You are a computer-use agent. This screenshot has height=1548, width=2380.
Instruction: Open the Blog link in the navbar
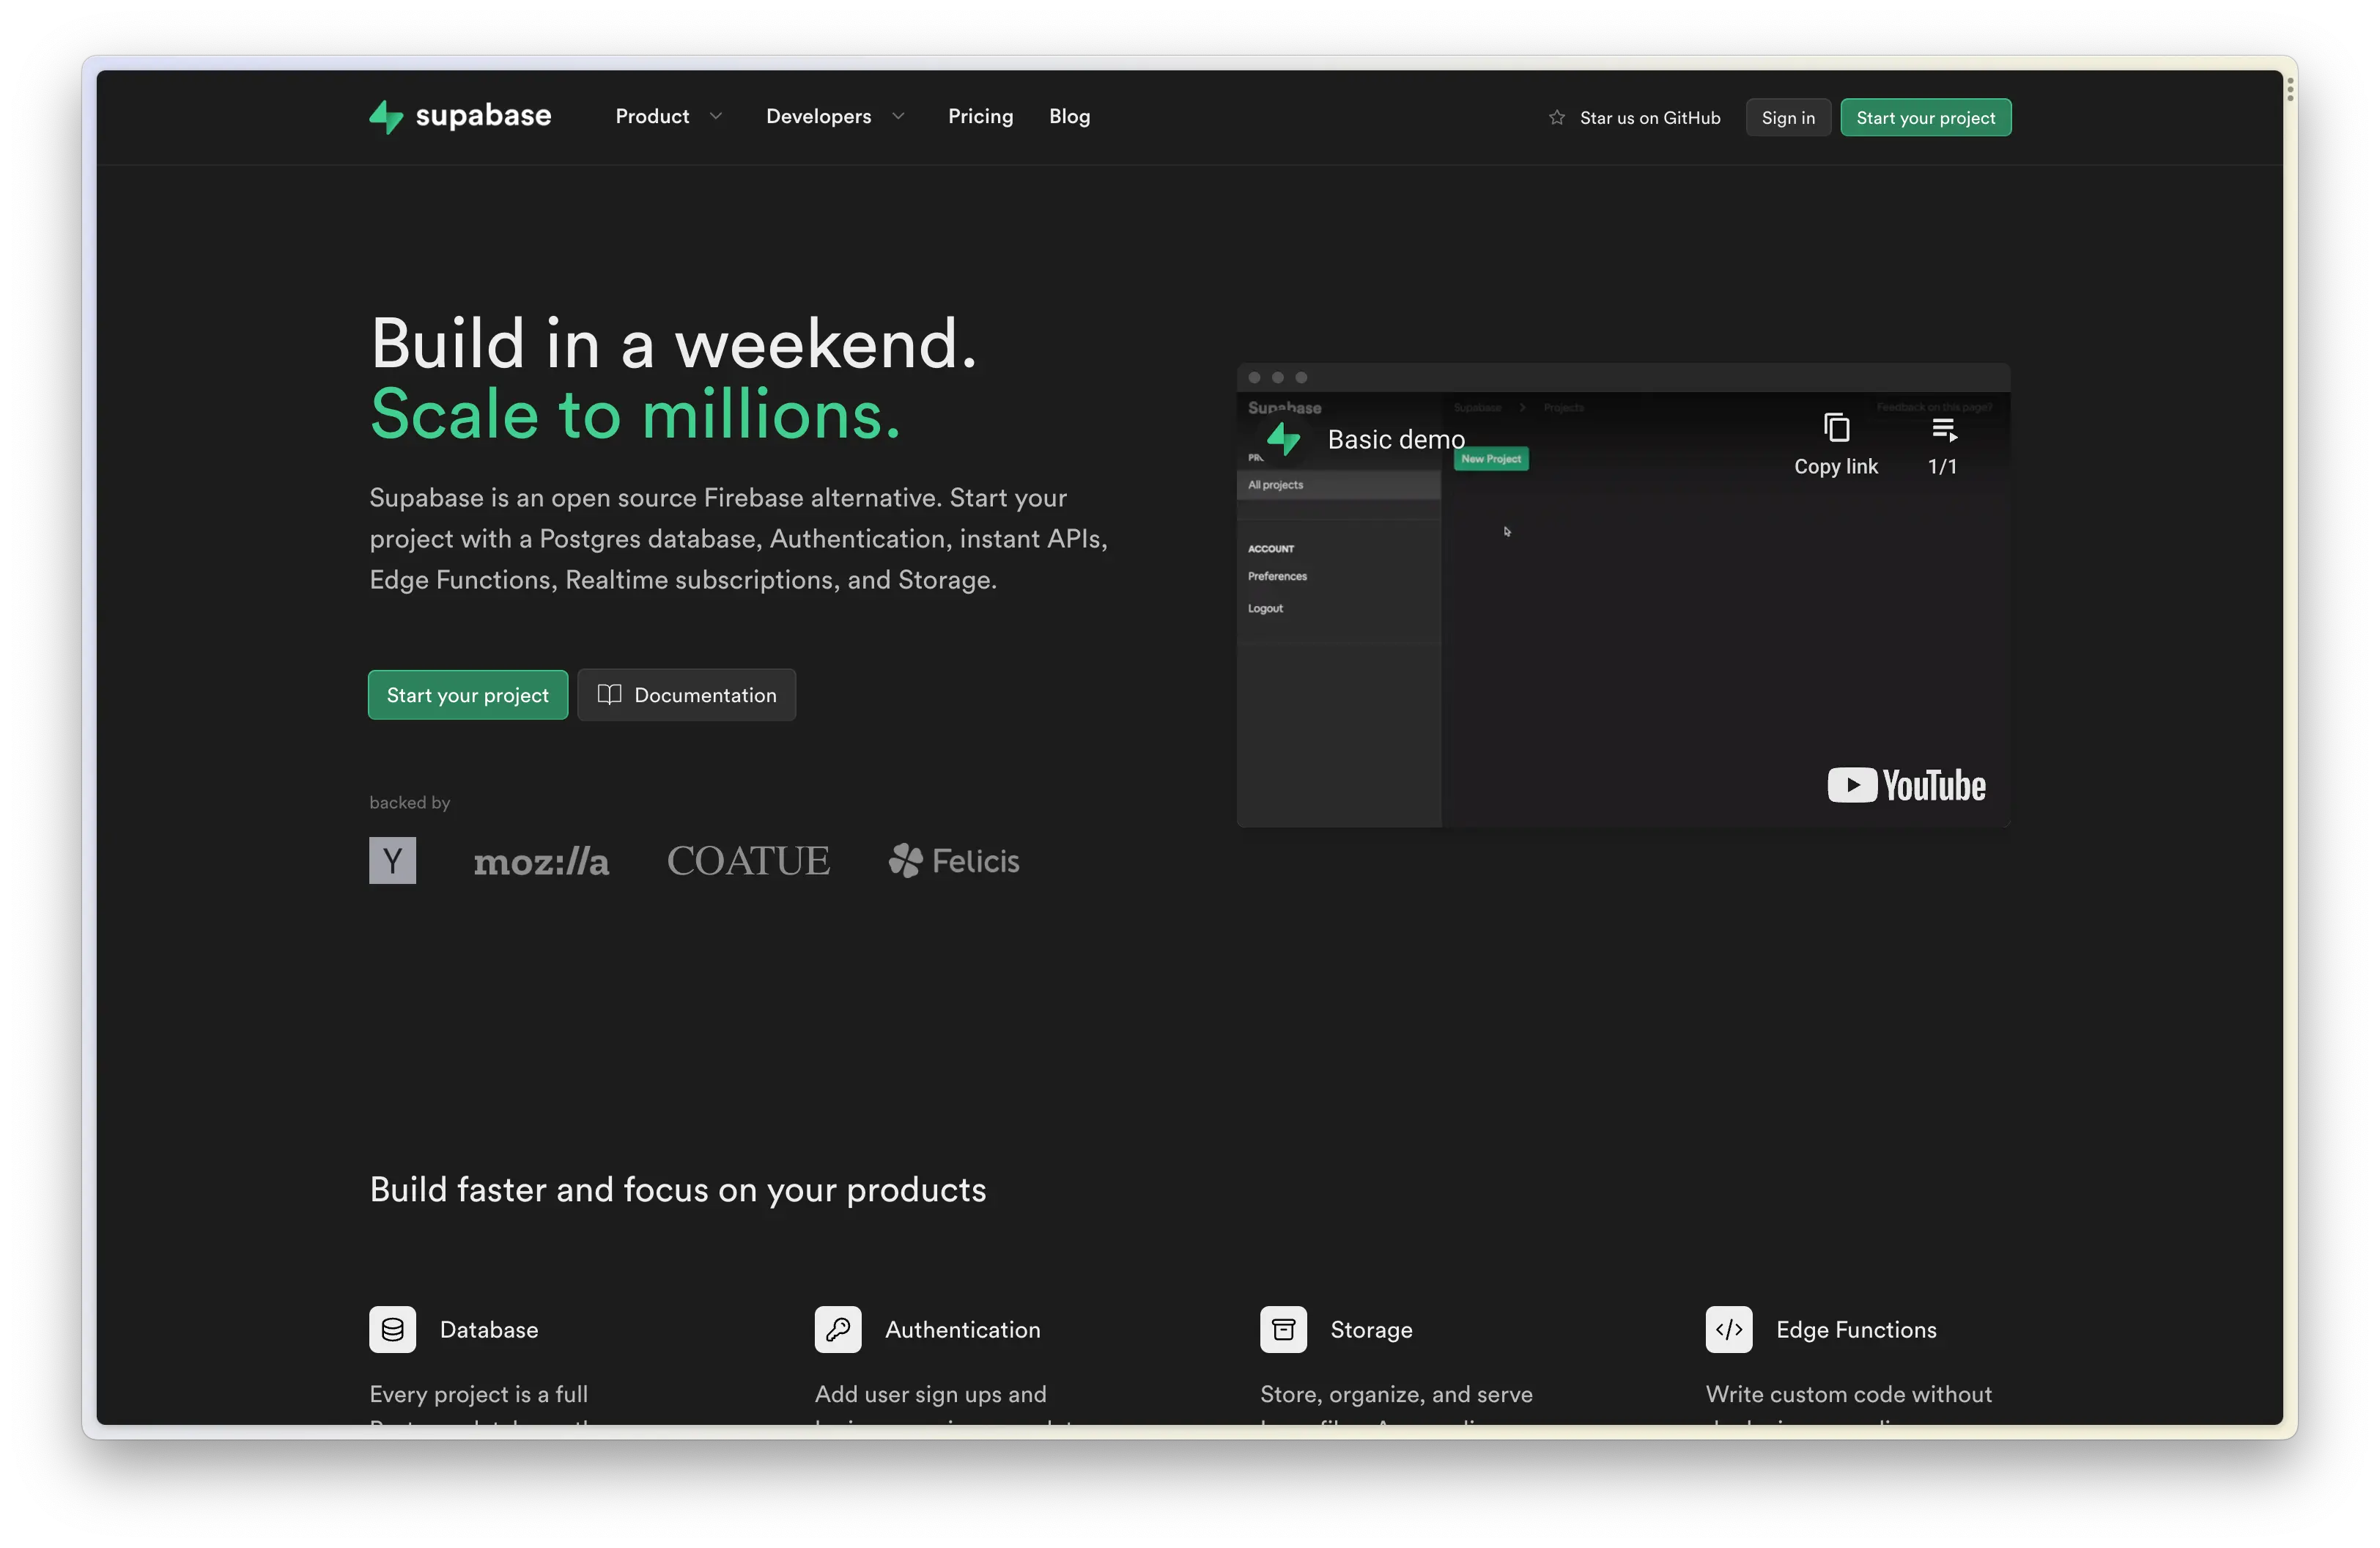coord(1069,117)
